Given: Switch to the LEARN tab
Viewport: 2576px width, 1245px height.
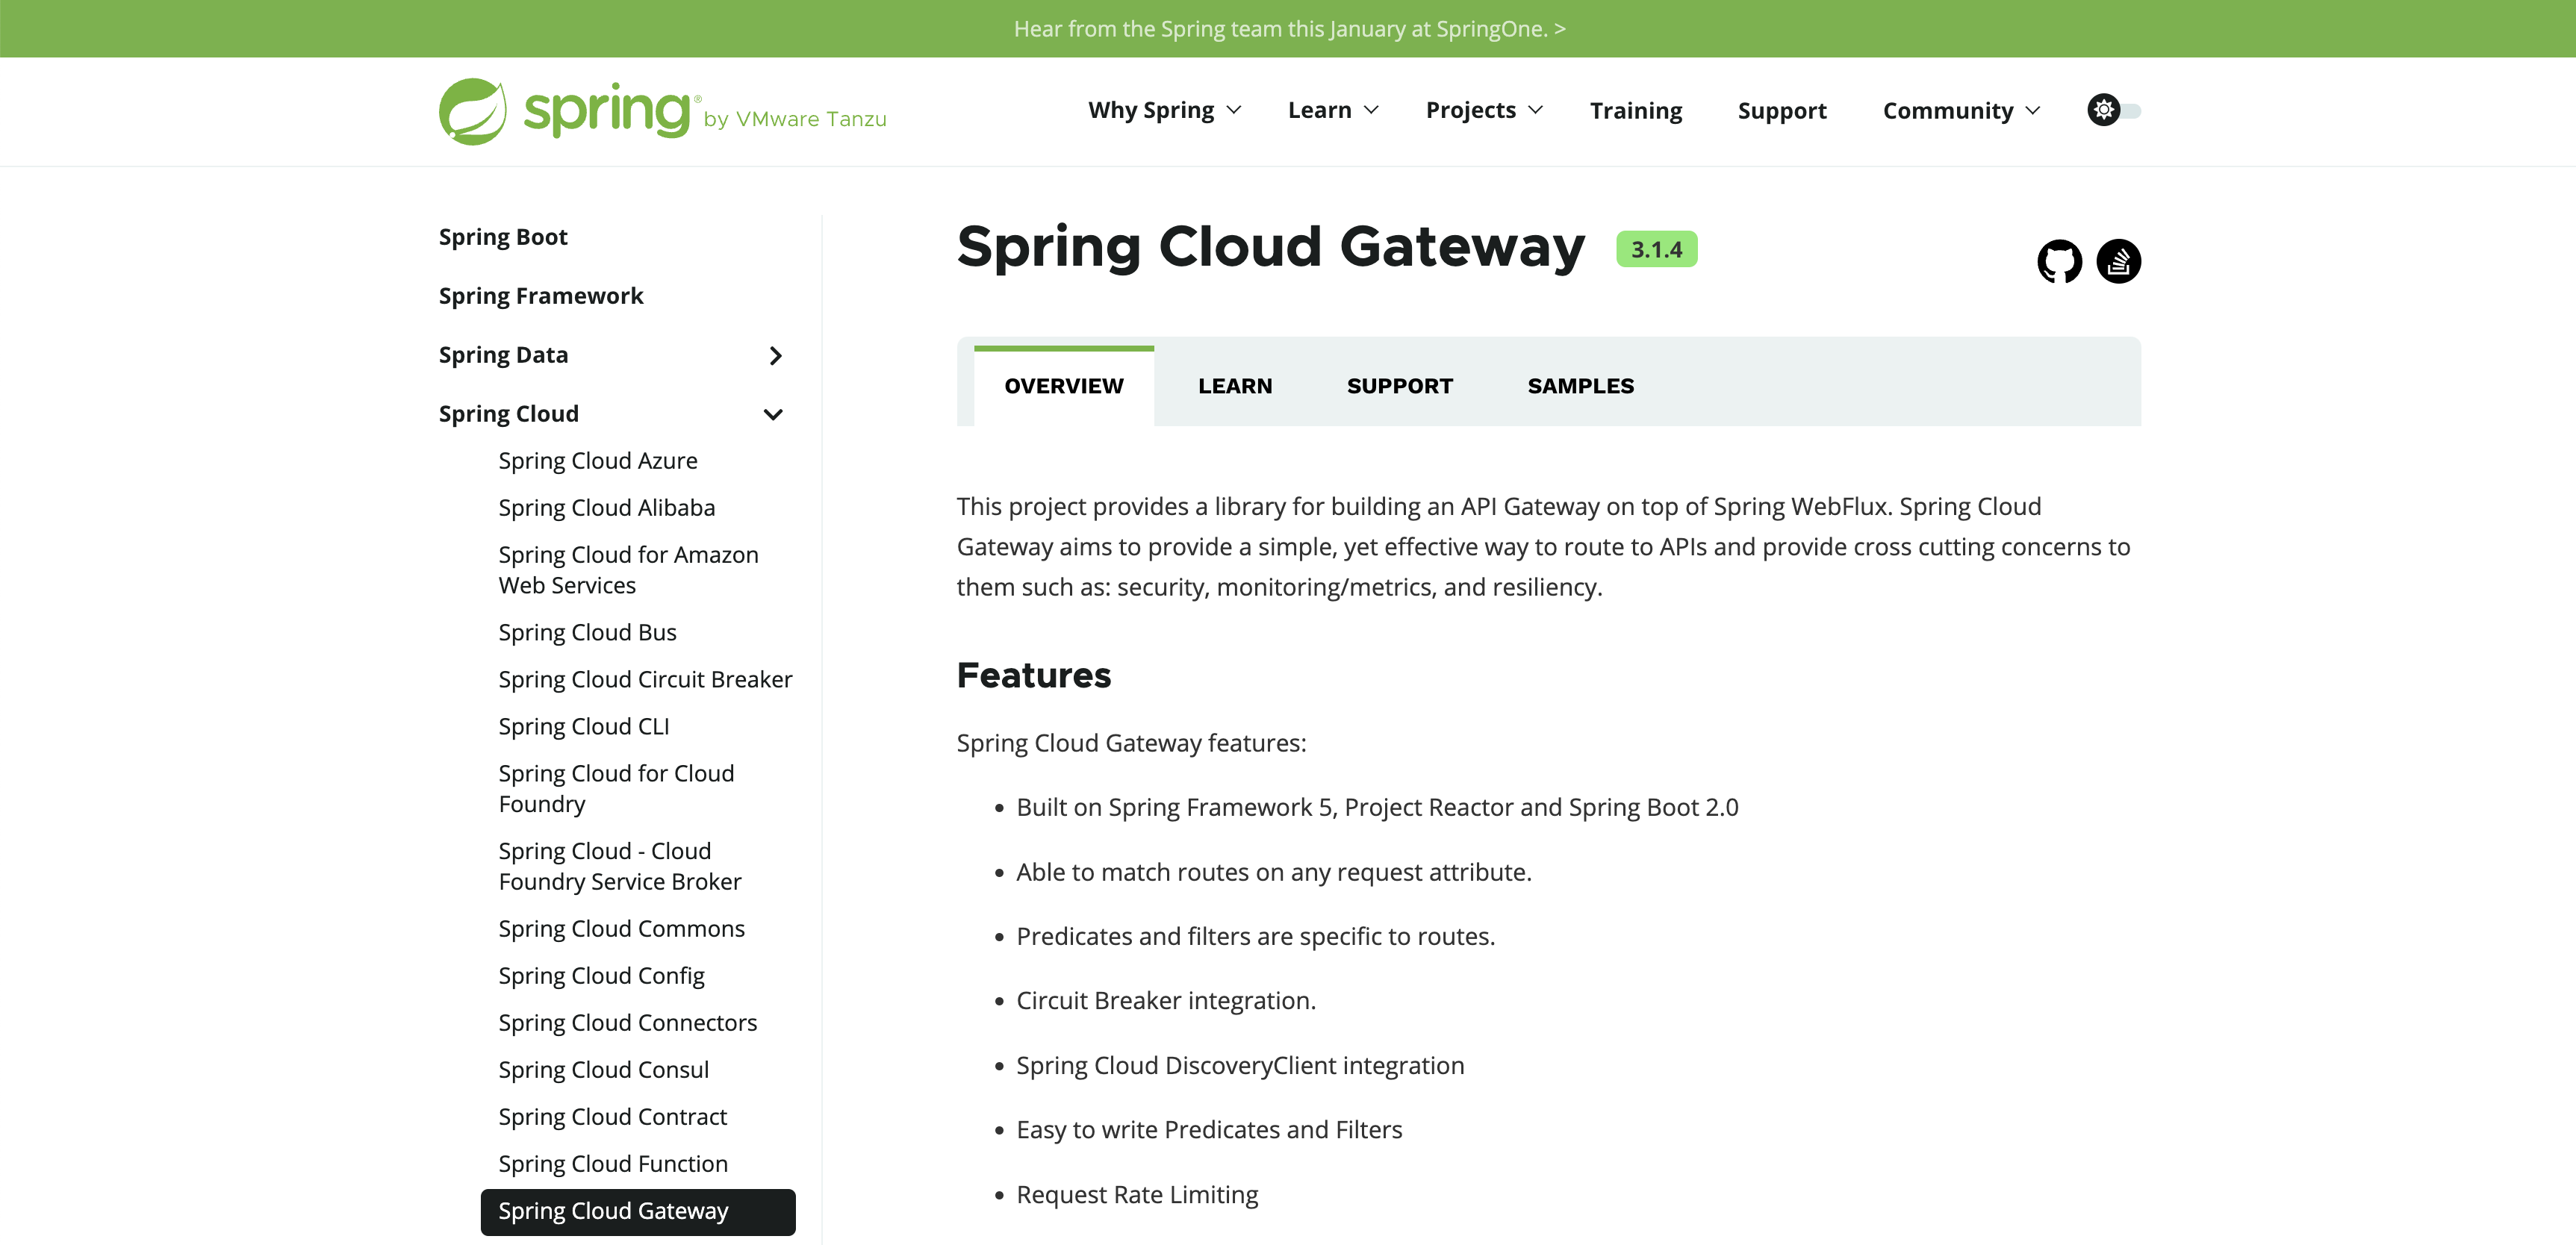Looking at the screenshot, I should pos(1235,386).
